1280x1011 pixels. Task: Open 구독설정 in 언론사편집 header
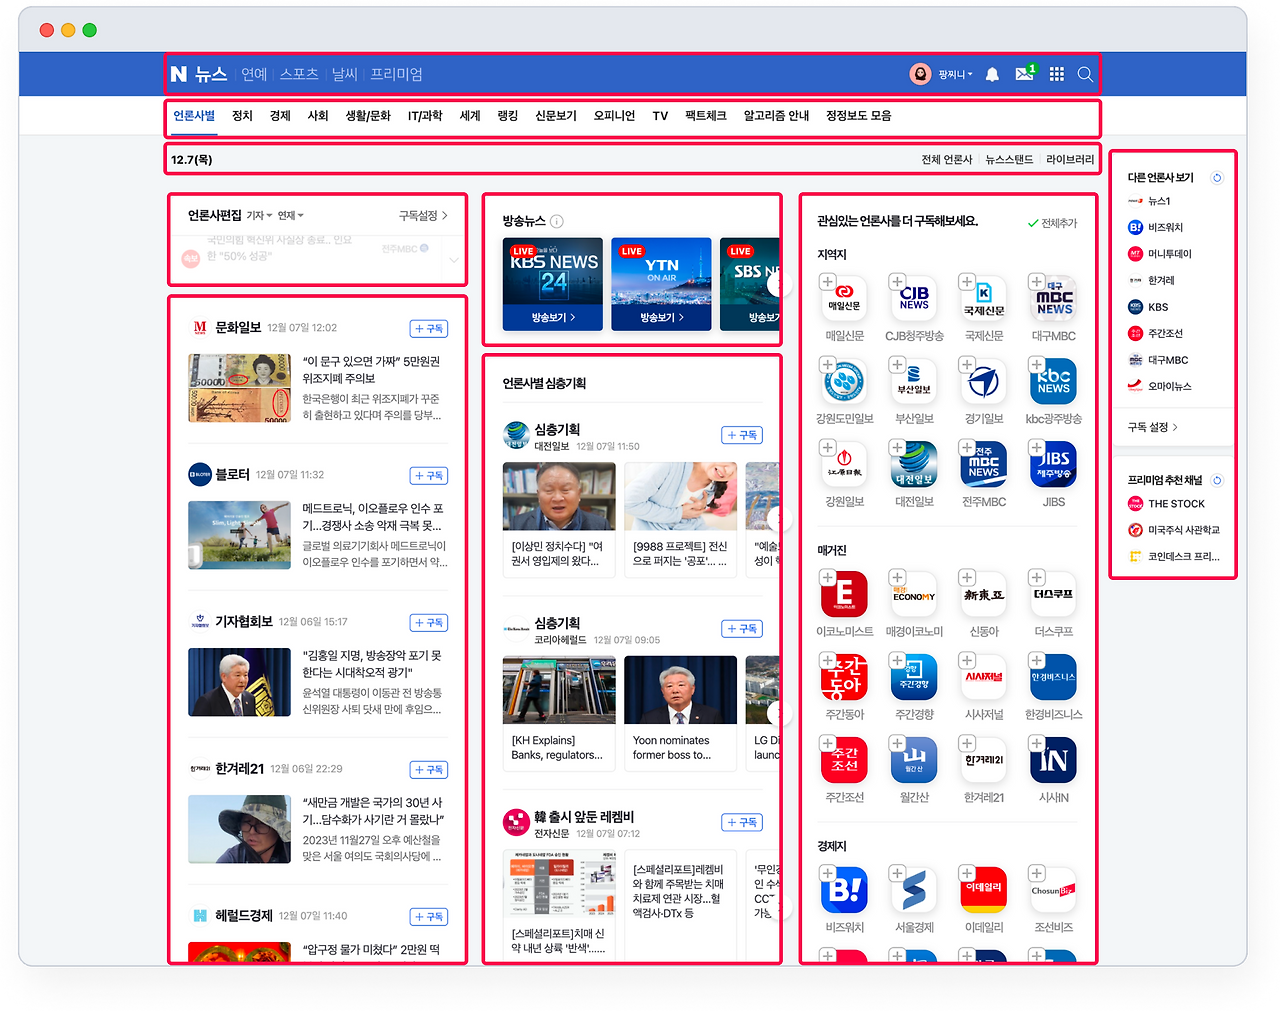coord(423,216)
